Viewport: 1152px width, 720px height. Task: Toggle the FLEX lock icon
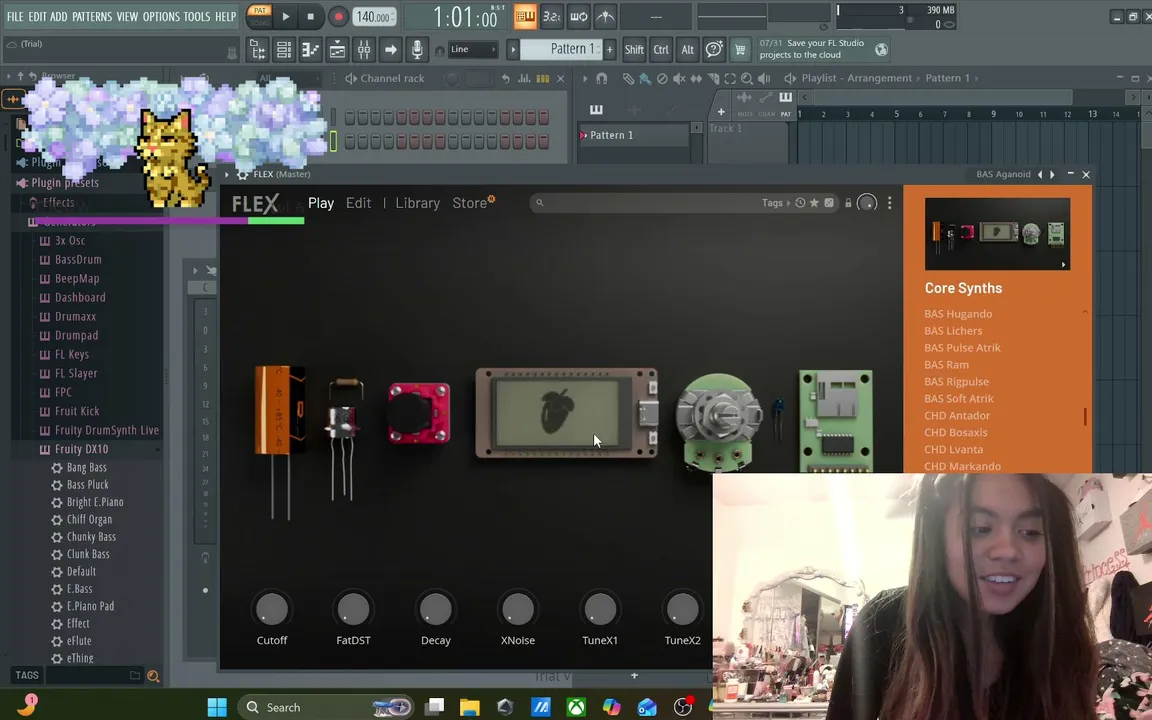coord(848,203)
